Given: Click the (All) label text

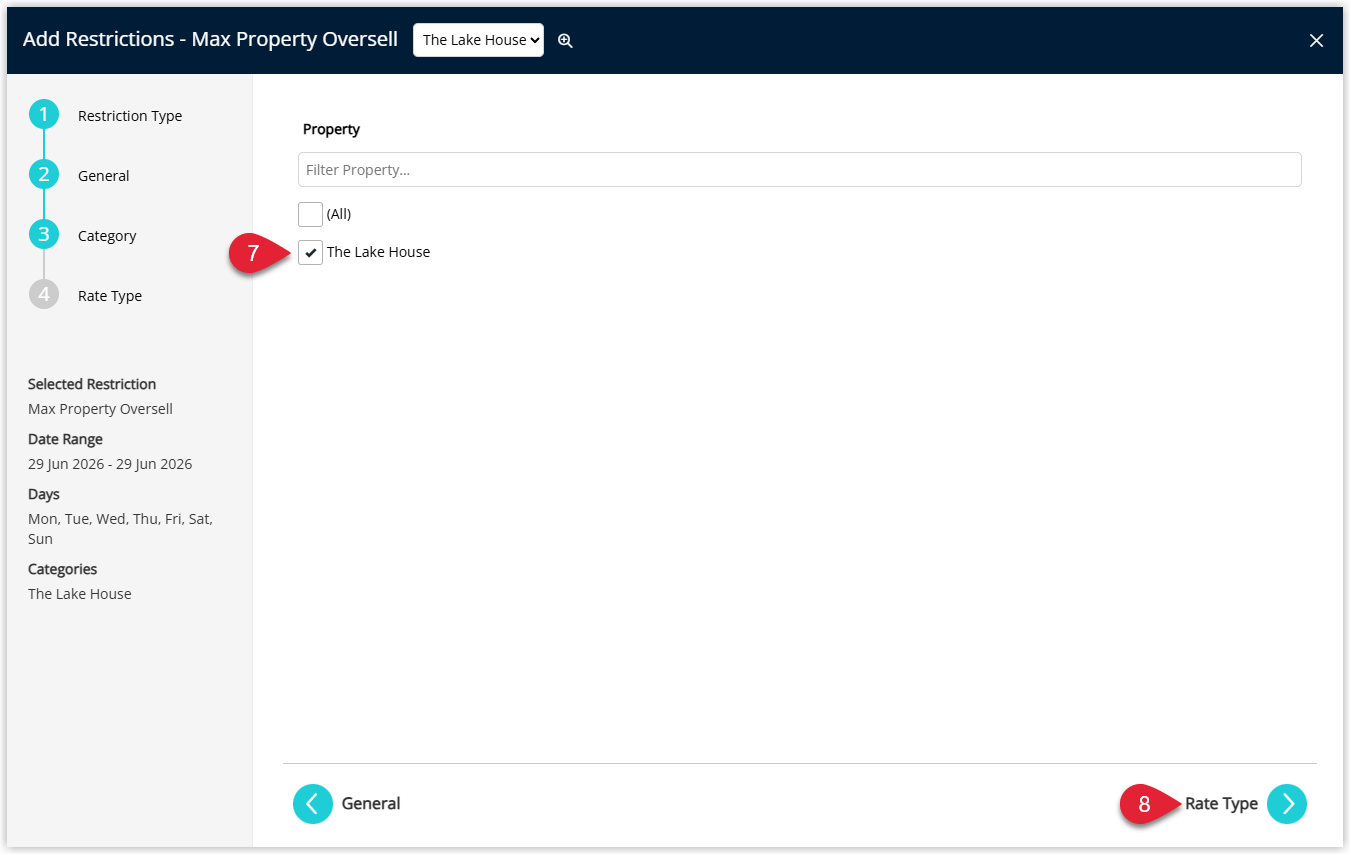Looking at the screenshot, I should (x=339, y=214).
